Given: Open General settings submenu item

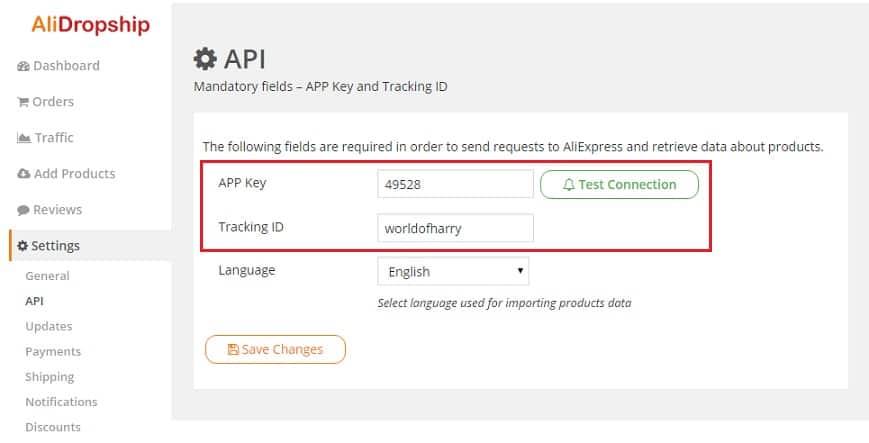Looking at the screenshot, I should pyautogui.click(x=47, y=276).
